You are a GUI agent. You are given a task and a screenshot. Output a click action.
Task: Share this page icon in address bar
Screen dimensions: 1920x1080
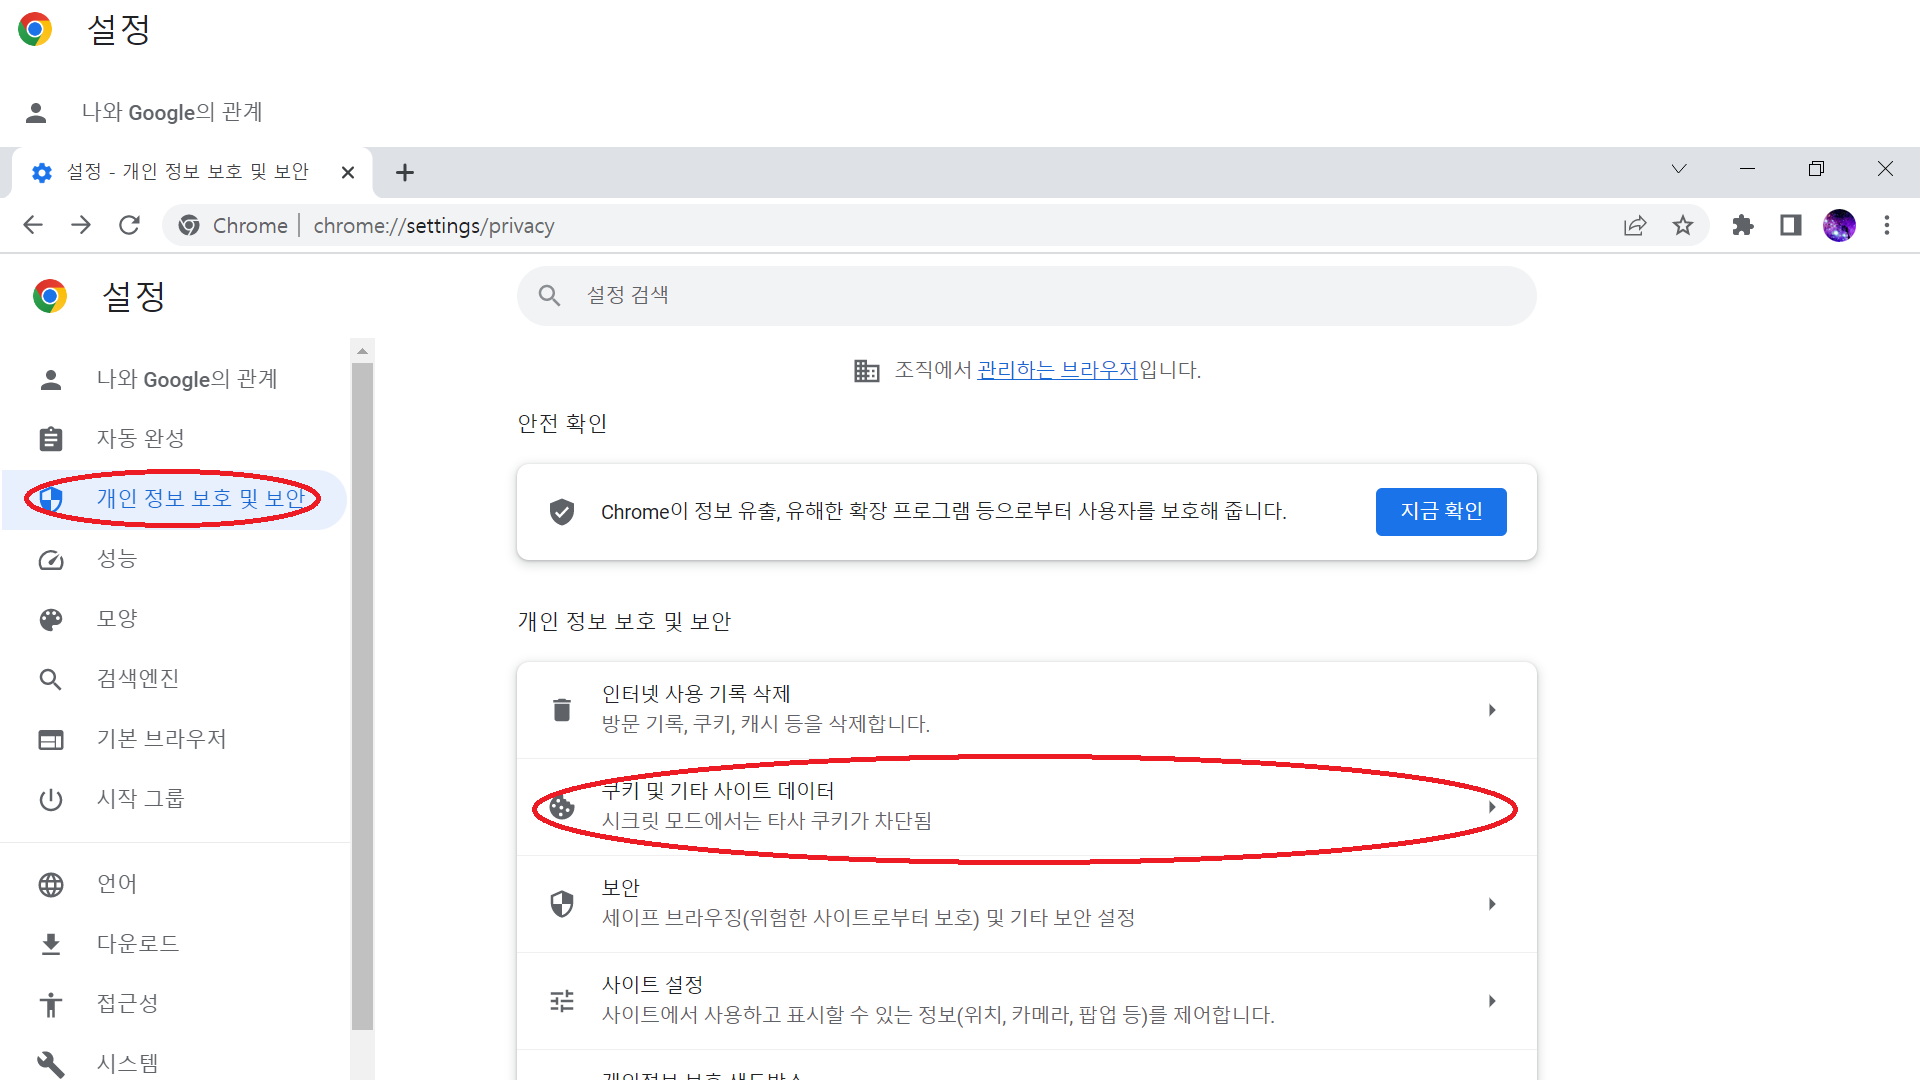1635,226
